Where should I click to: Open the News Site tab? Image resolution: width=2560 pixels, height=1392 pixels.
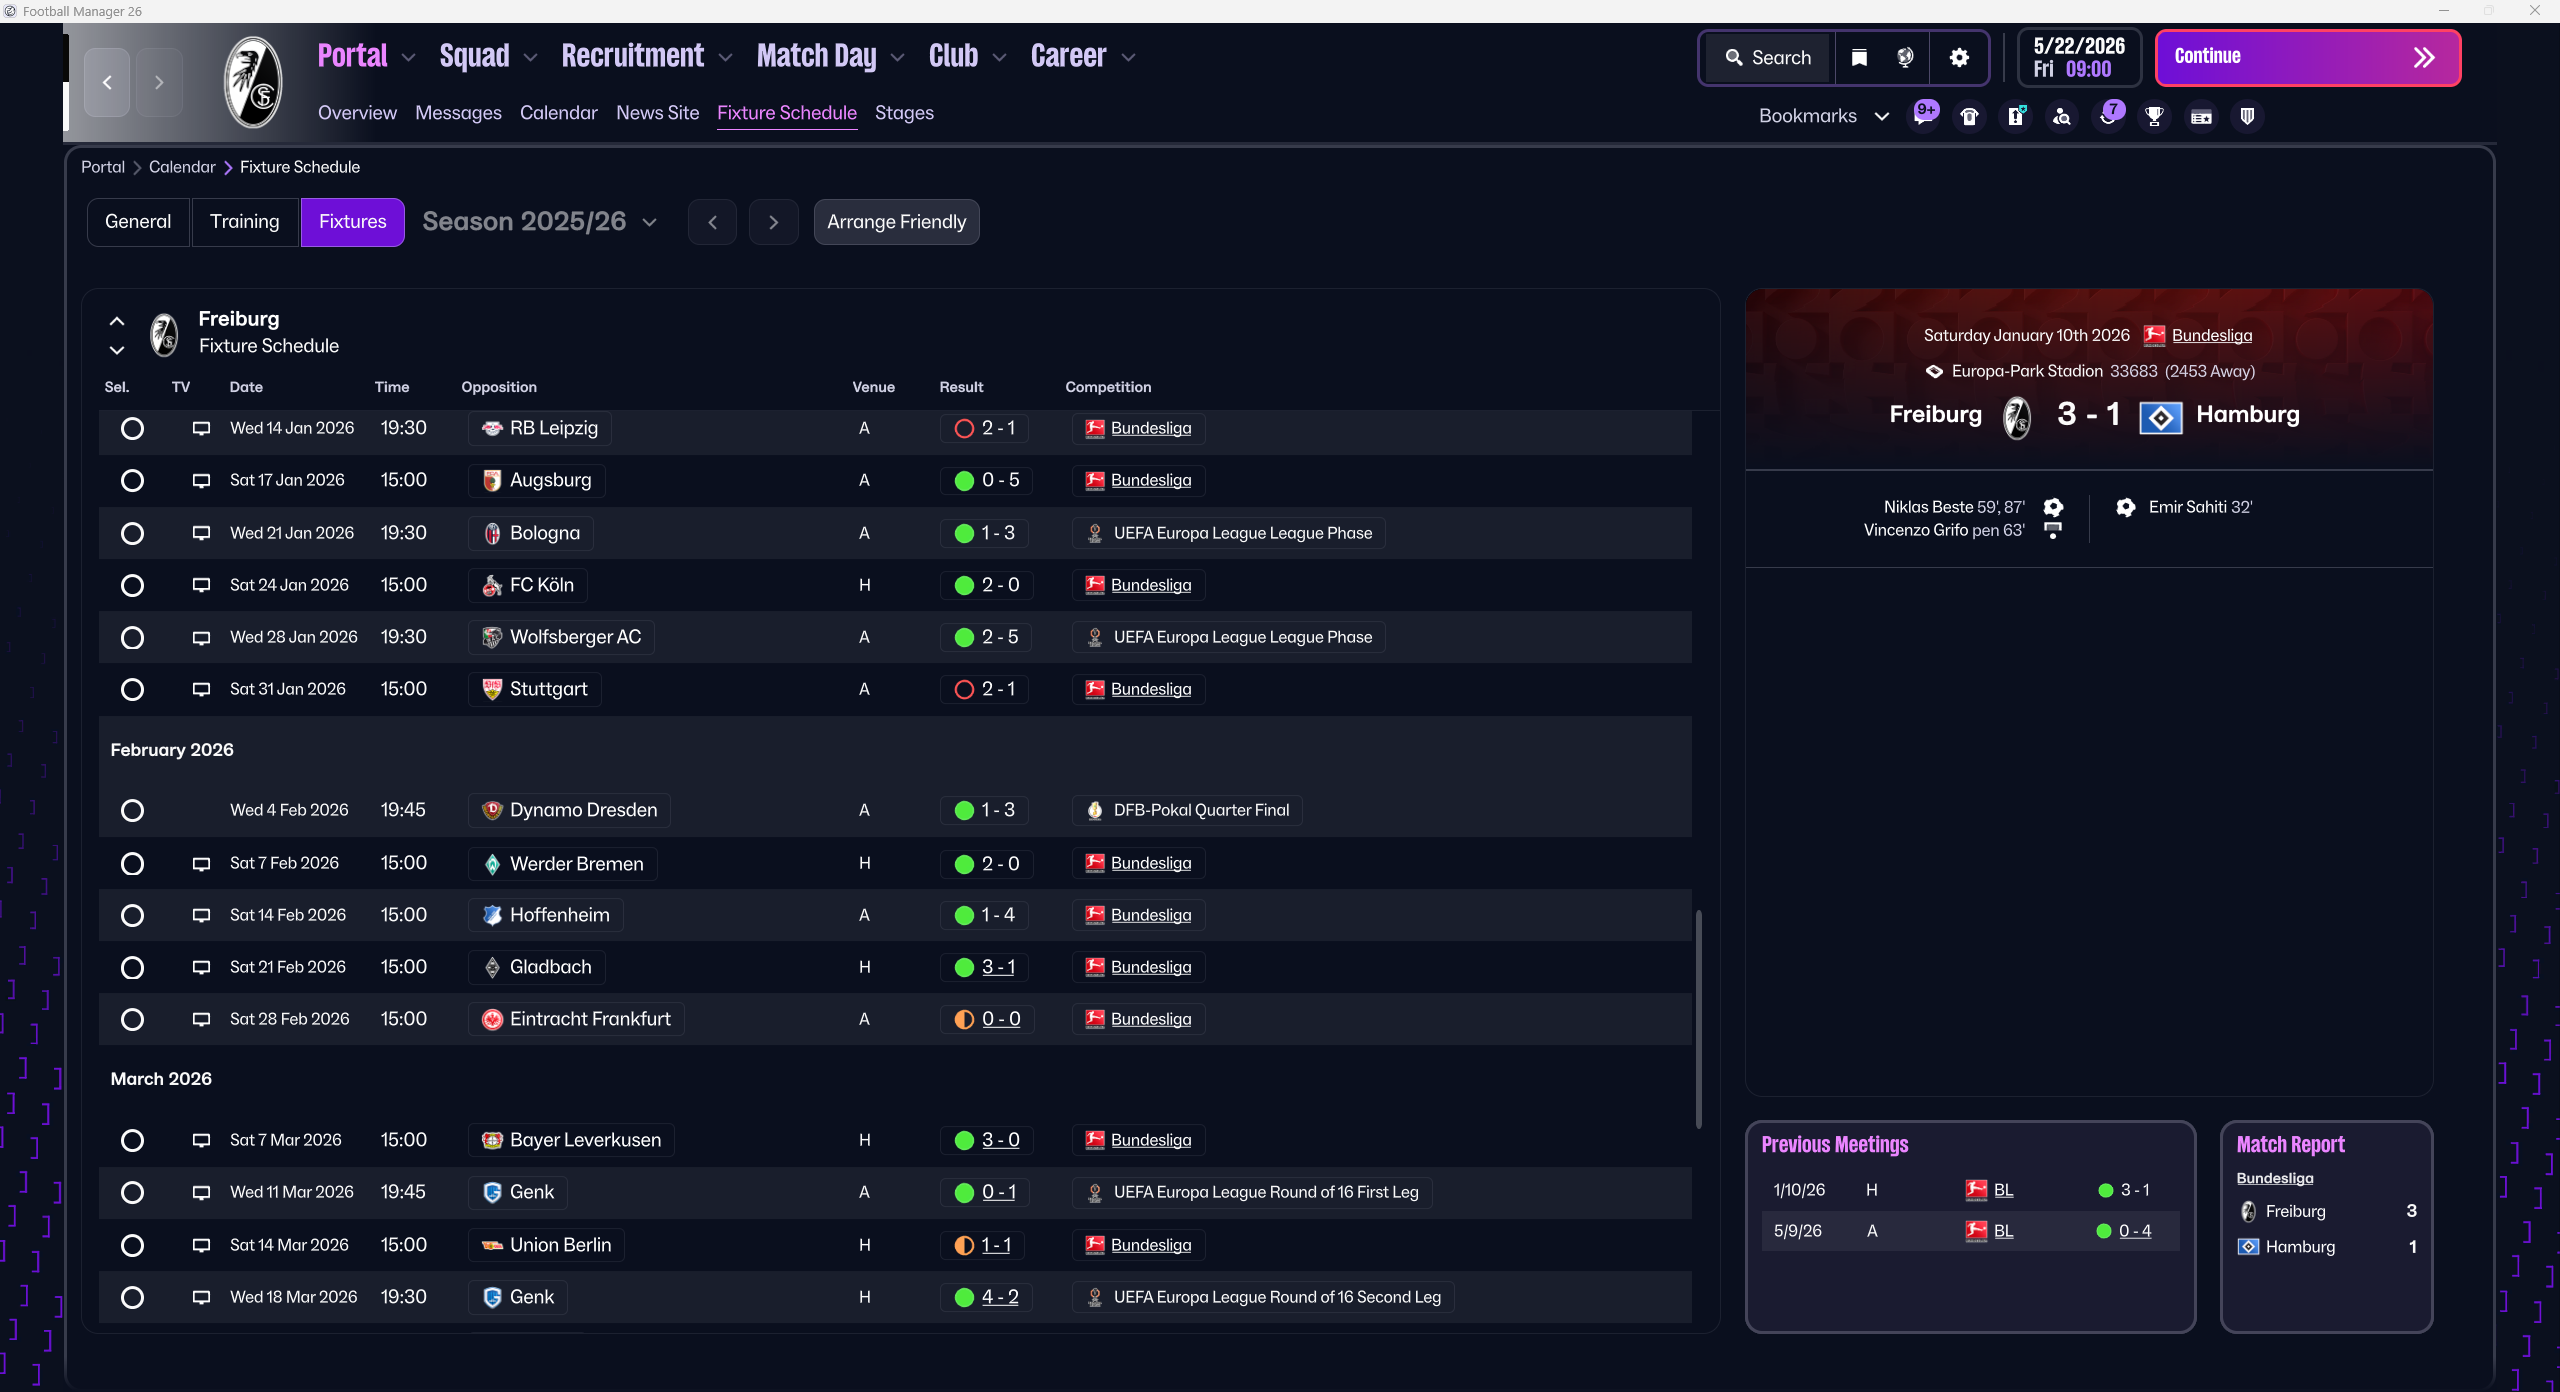(657, 113)
